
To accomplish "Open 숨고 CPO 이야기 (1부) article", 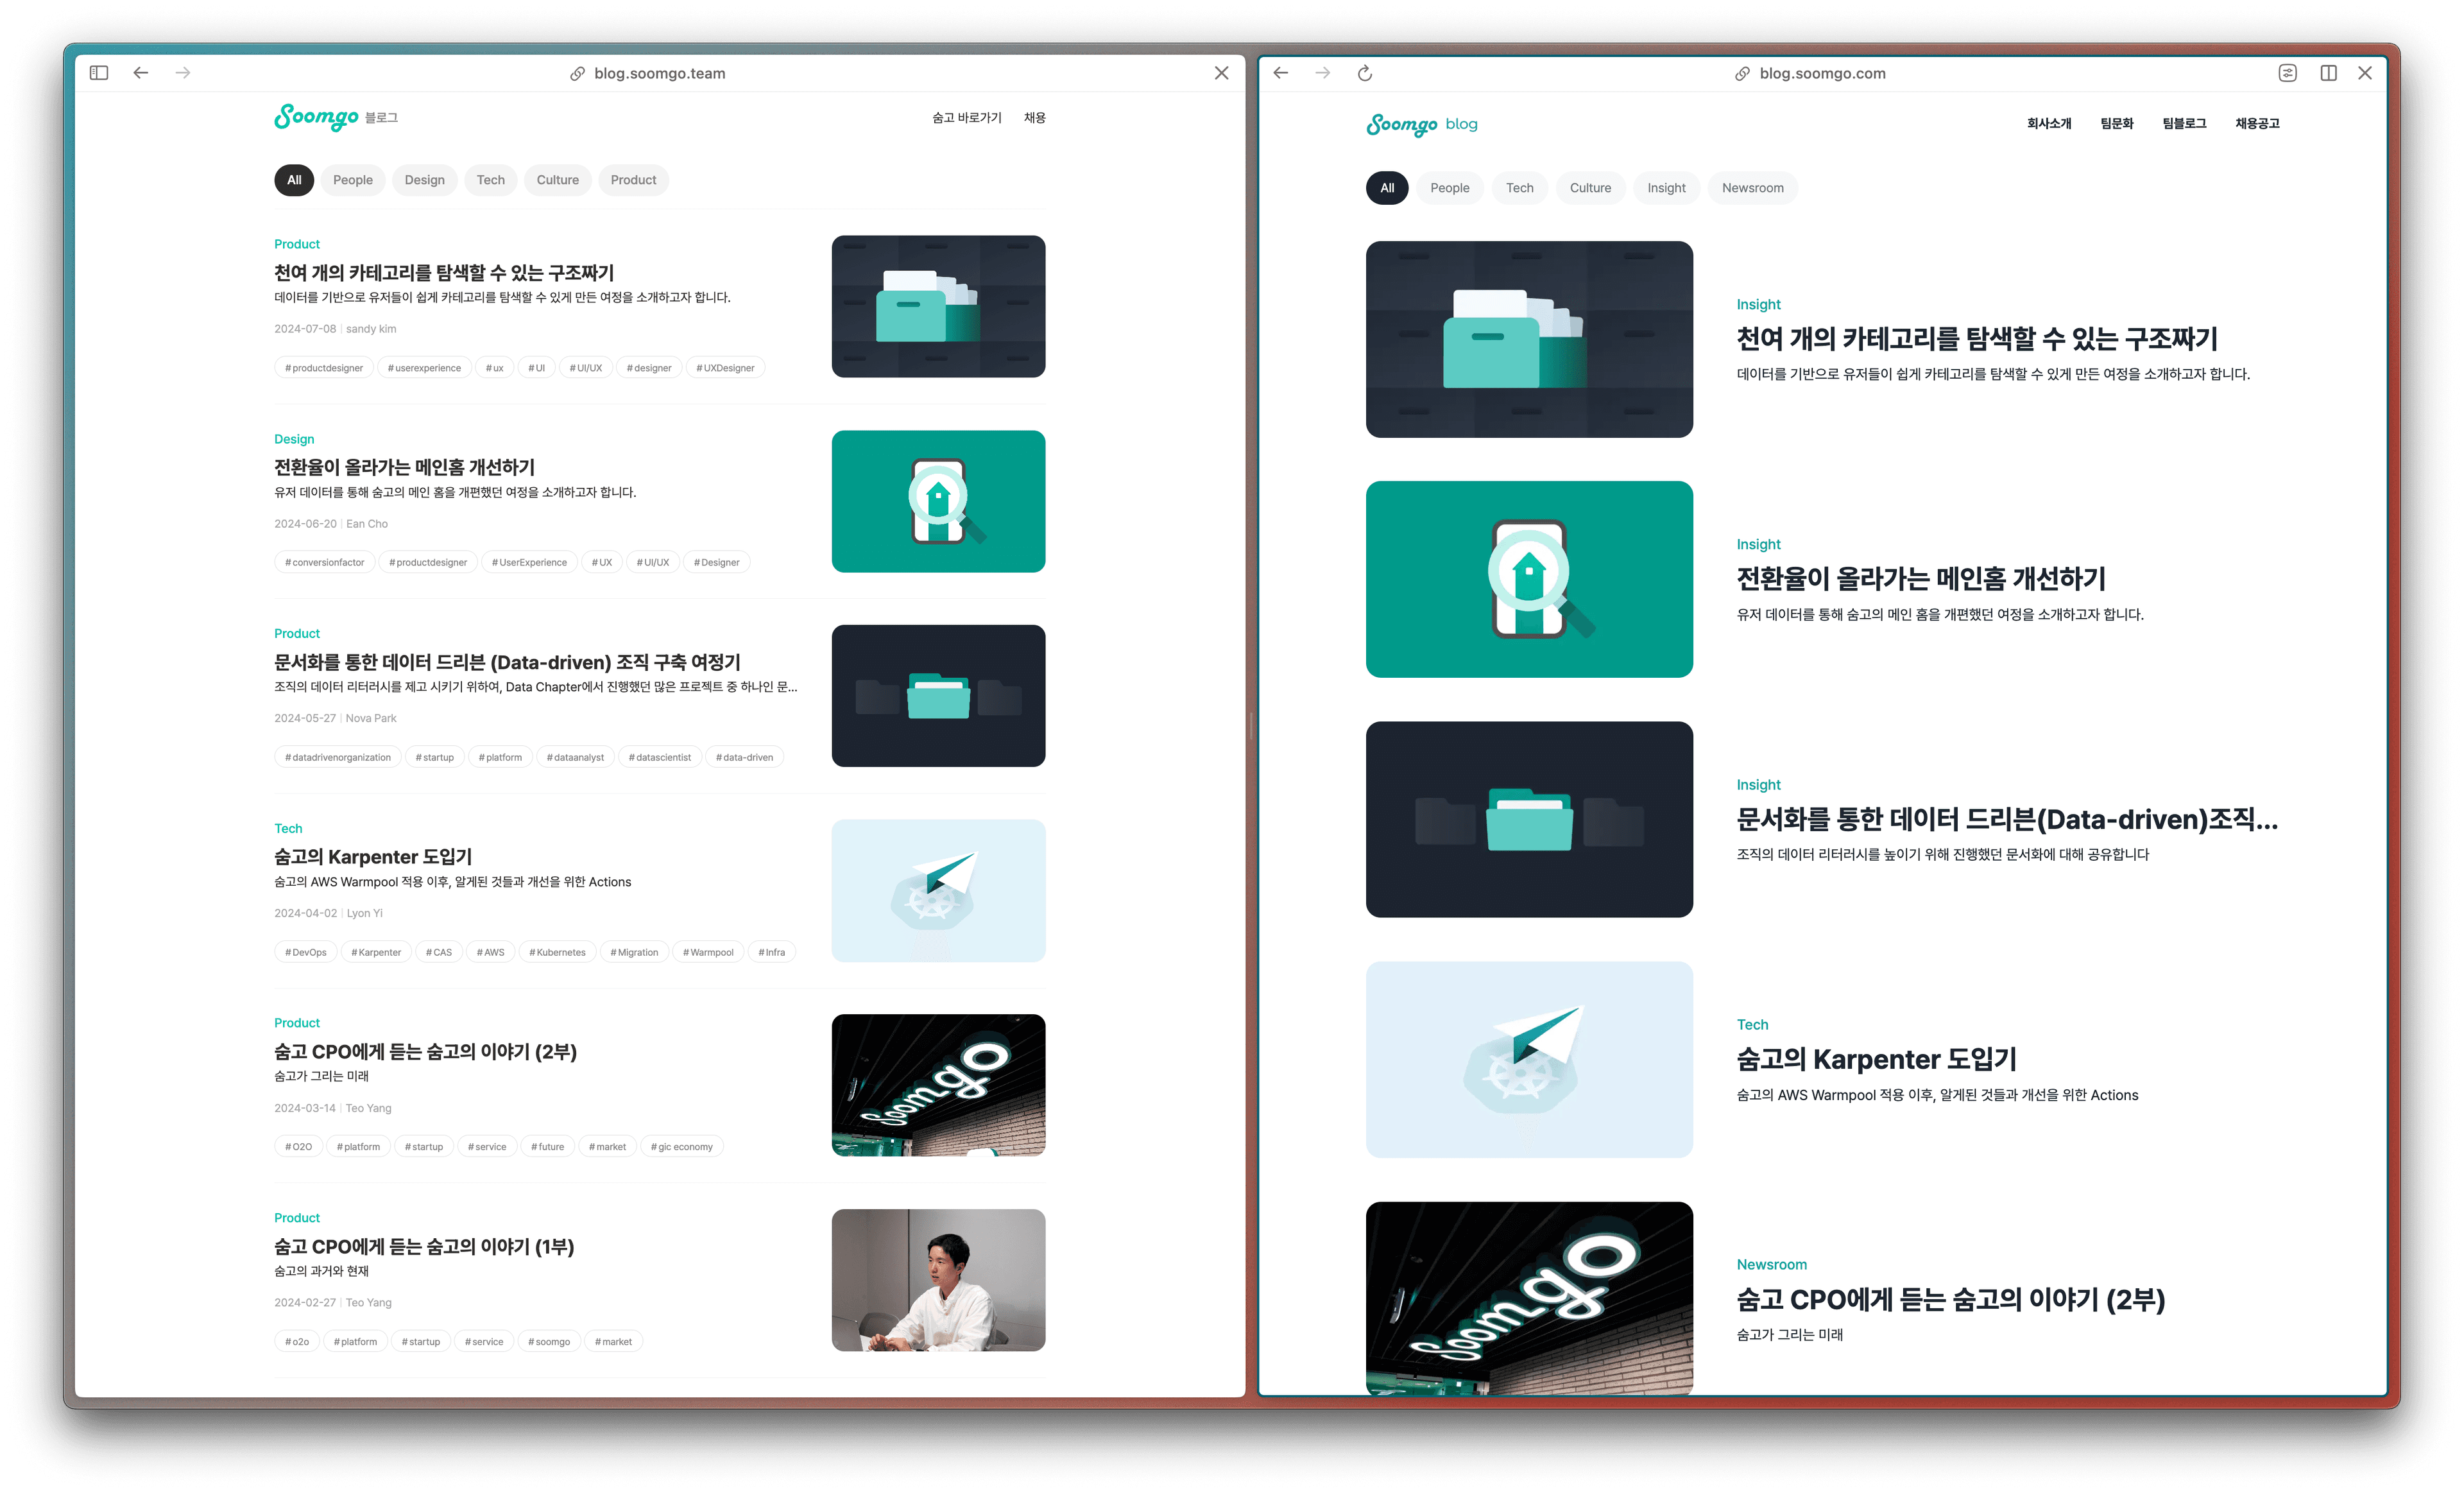I will pyautogui.click(x=424, y=1247).
